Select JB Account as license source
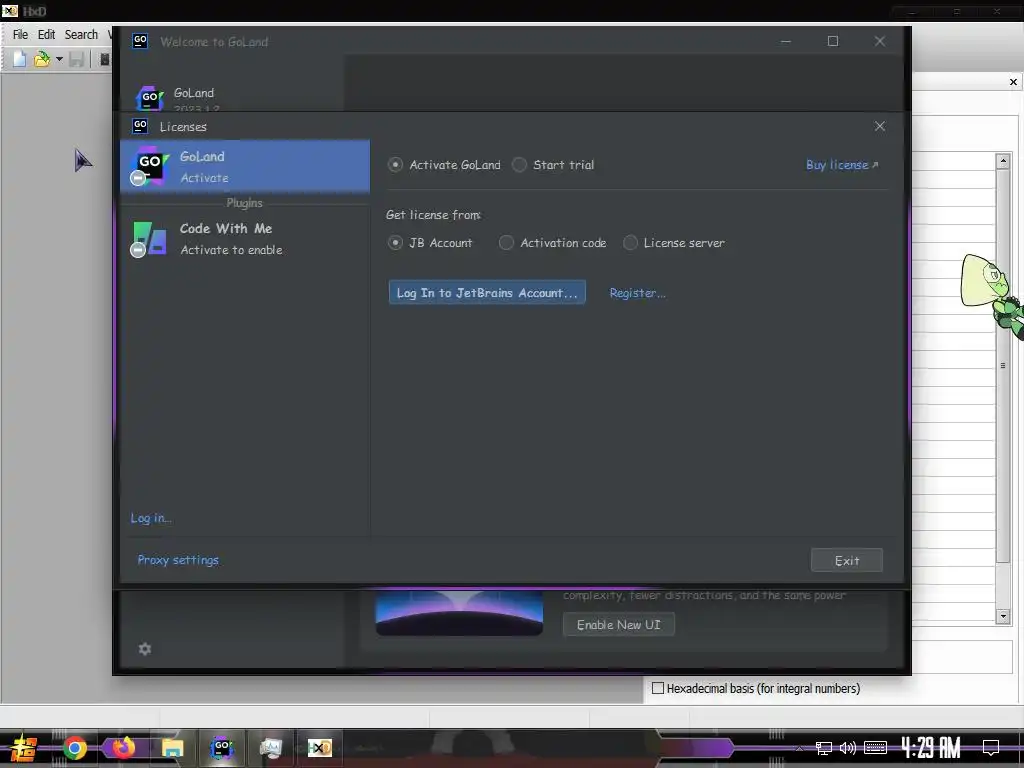 (395, 243)
